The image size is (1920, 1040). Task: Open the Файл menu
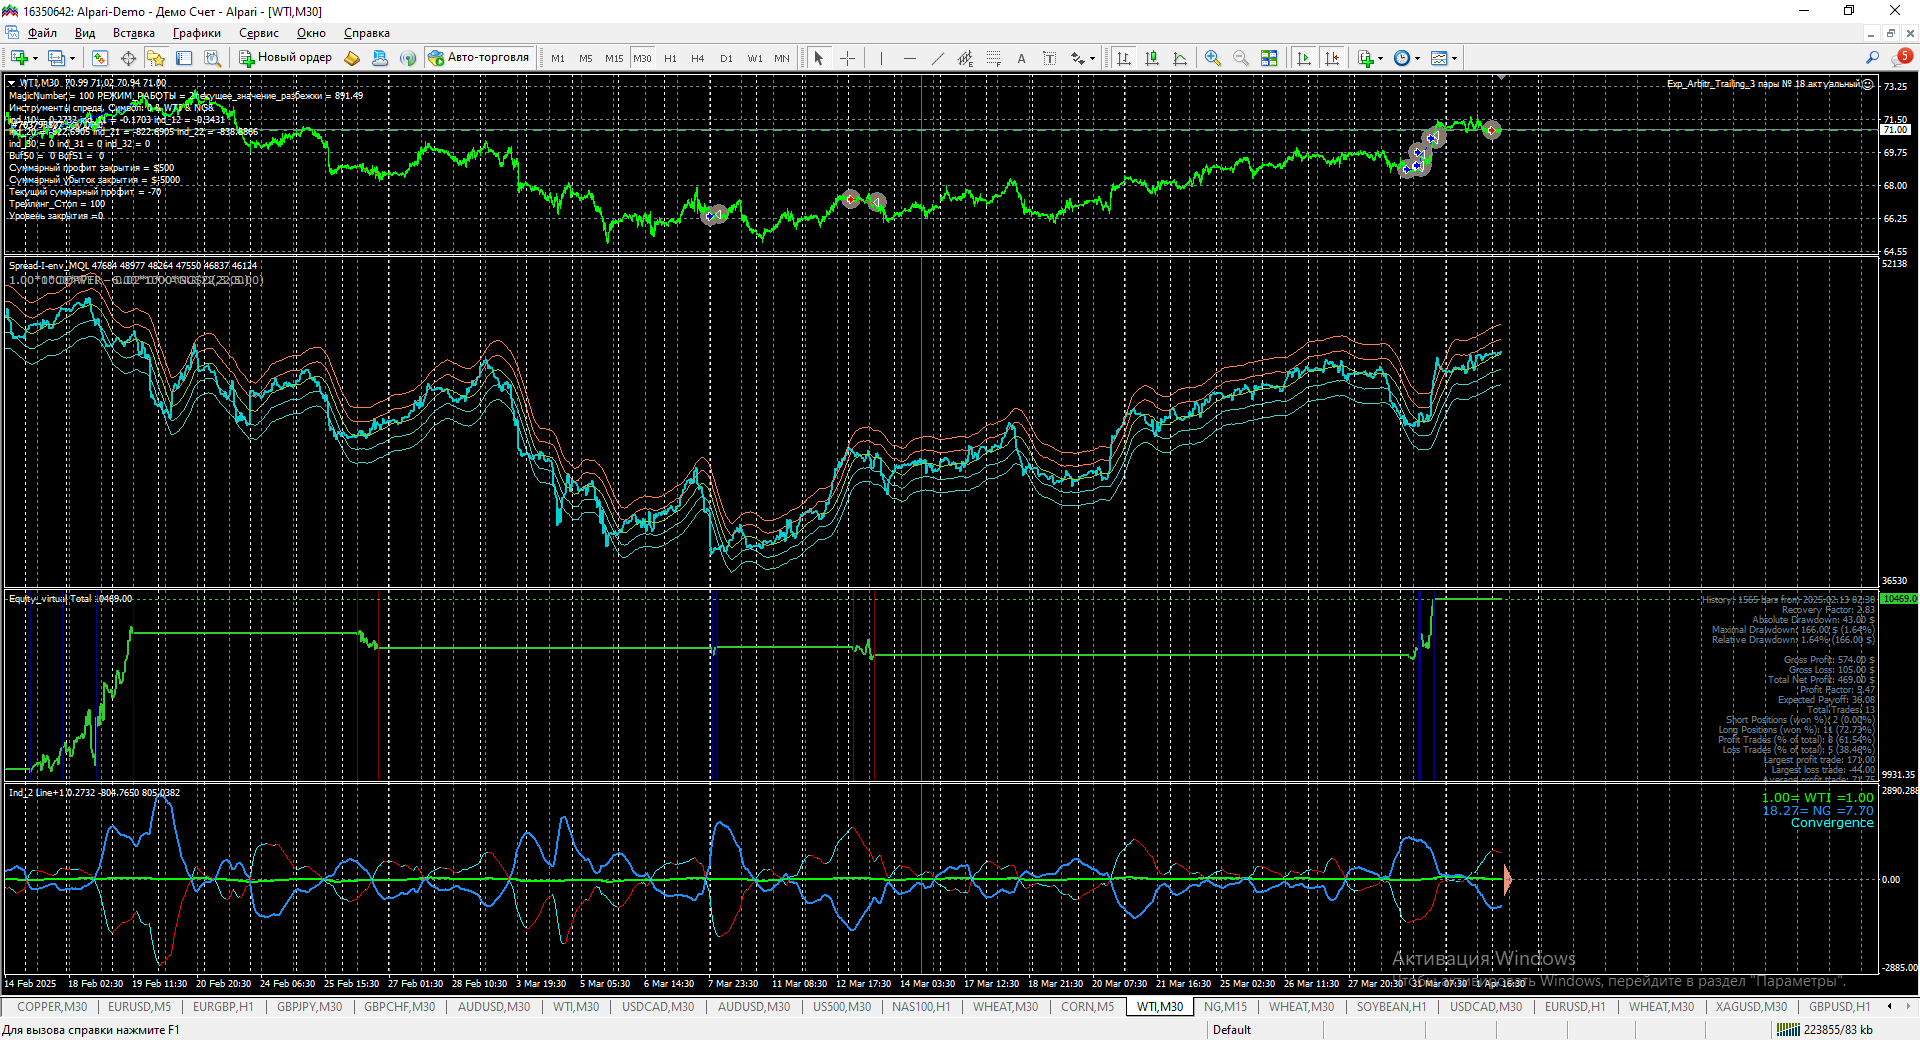(42, 33)
